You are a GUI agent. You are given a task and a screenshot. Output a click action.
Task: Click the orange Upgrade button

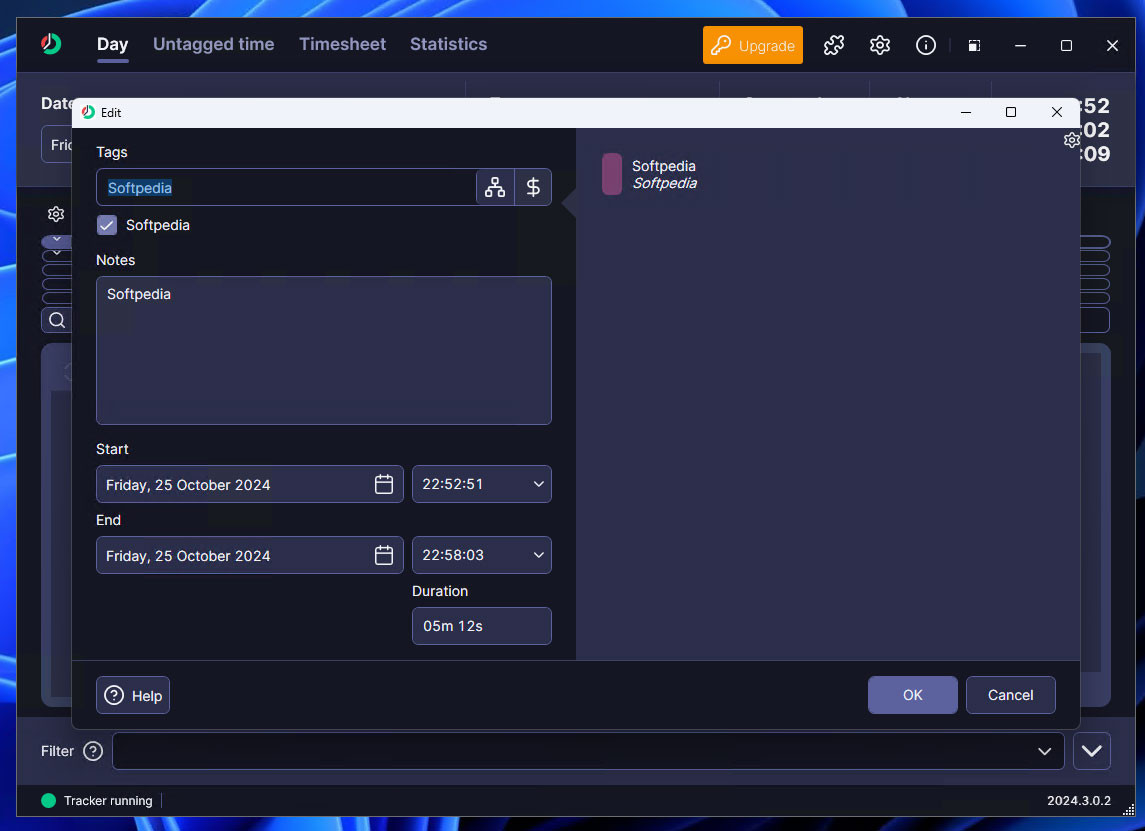click(x=752, y=45)
